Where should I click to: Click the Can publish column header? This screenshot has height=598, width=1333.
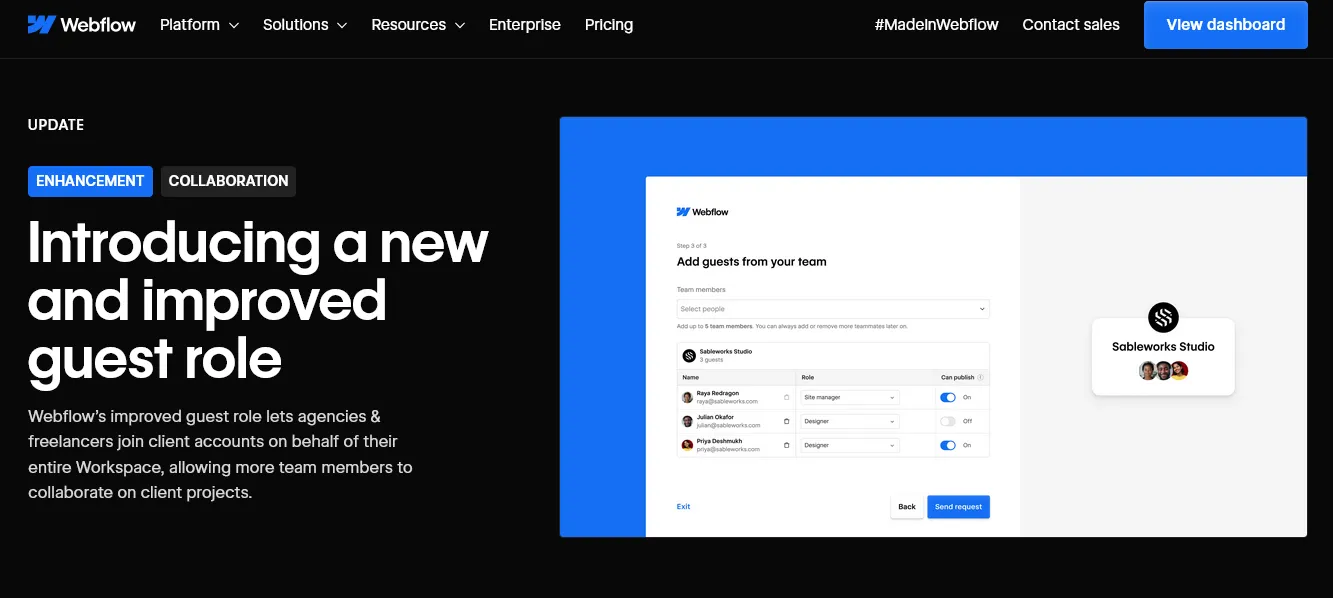(x=957, y=378)
